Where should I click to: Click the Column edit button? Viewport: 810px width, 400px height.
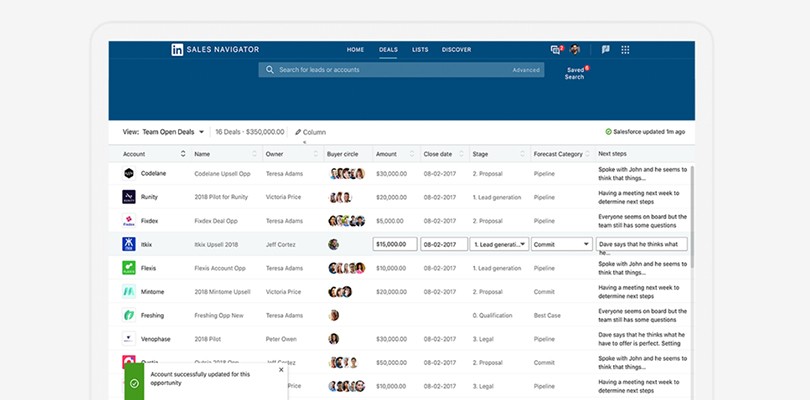click(310, 132)
